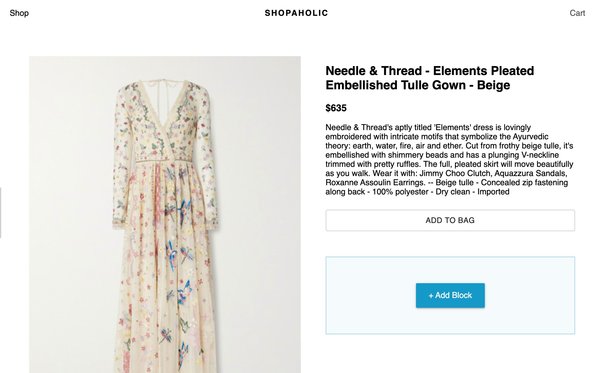The height and width of the screenshot is (373, 598).
Task: Select the product title heading text
Action: click(x=429, y=78)
